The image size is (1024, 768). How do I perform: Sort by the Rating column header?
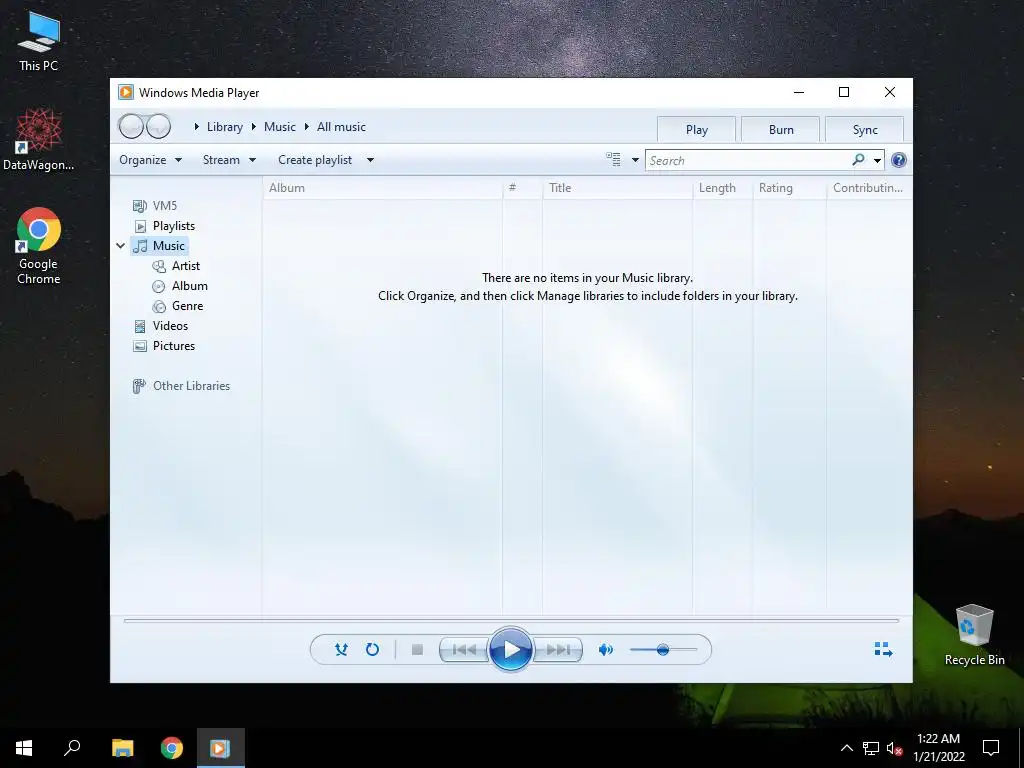pos(790,188)
